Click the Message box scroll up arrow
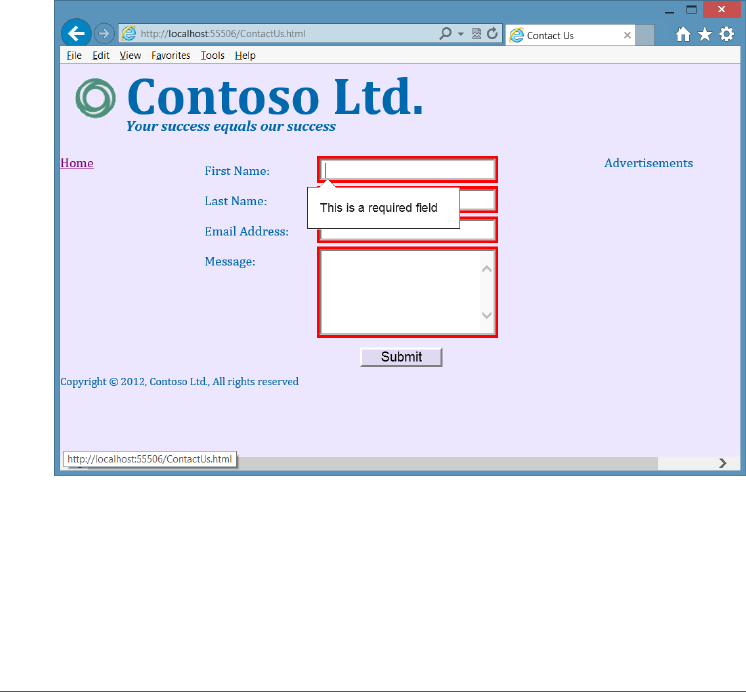 (x=487, y=269)
